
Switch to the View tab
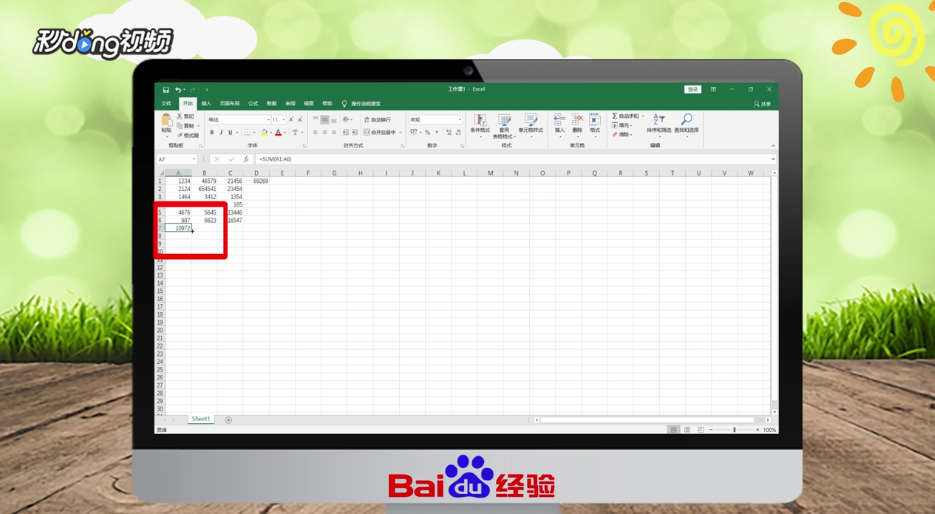[308, 104]
